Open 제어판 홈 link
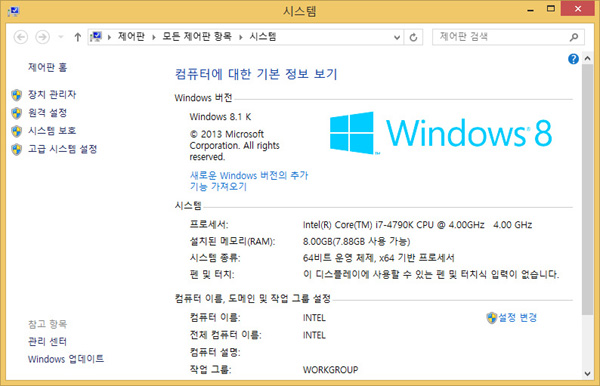The image size is (600, 386). (x=47, y=67)
